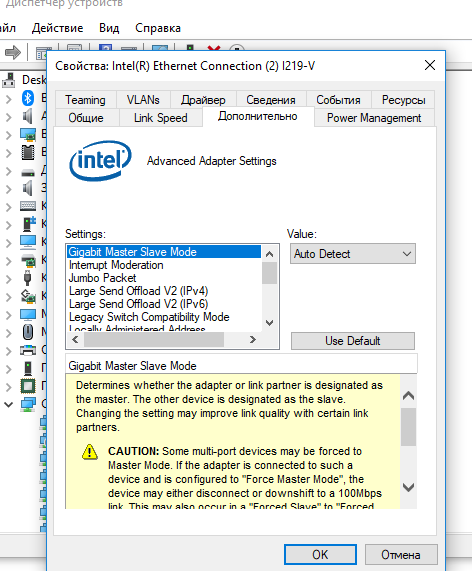Switch to the Драйвер tab

203,99
